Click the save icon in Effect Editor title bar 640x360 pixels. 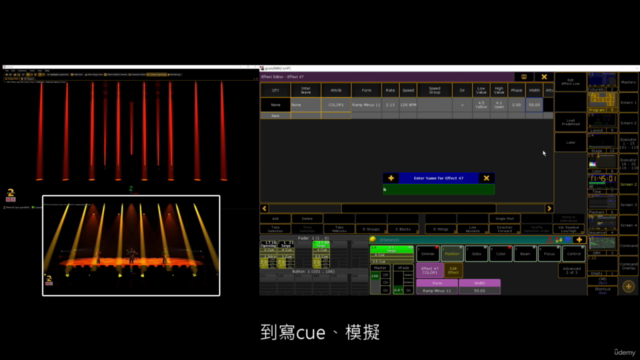524,77
